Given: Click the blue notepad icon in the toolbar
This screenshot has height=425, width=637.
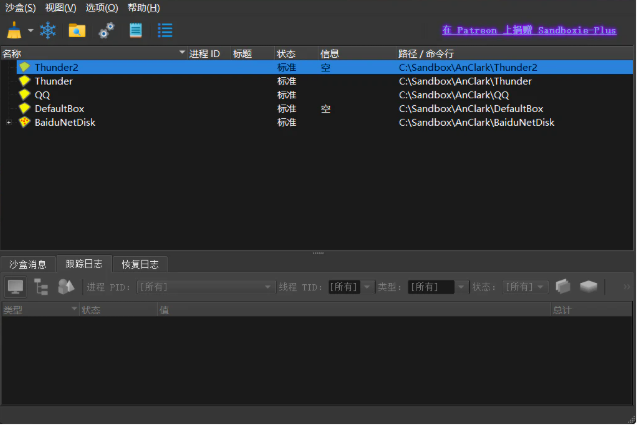Looking at the screenshot, I should (136, 30).
